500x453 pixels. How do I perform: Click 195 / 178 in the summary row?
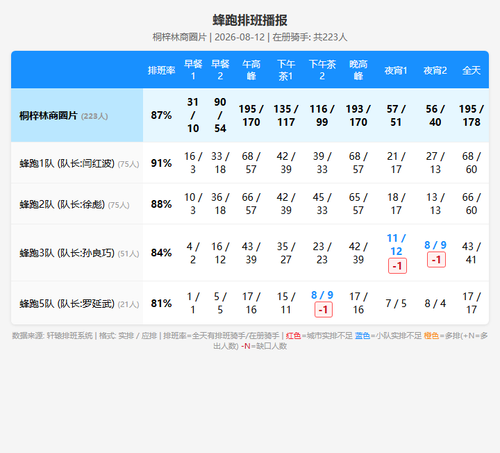(471, 115)
